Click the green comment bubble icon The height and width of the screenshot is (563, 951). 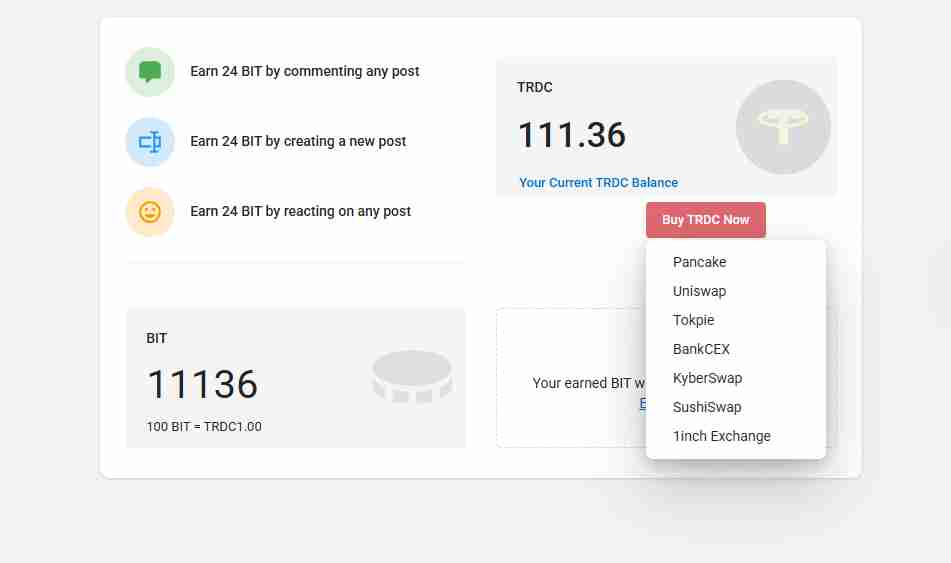(x=150, y=72)
